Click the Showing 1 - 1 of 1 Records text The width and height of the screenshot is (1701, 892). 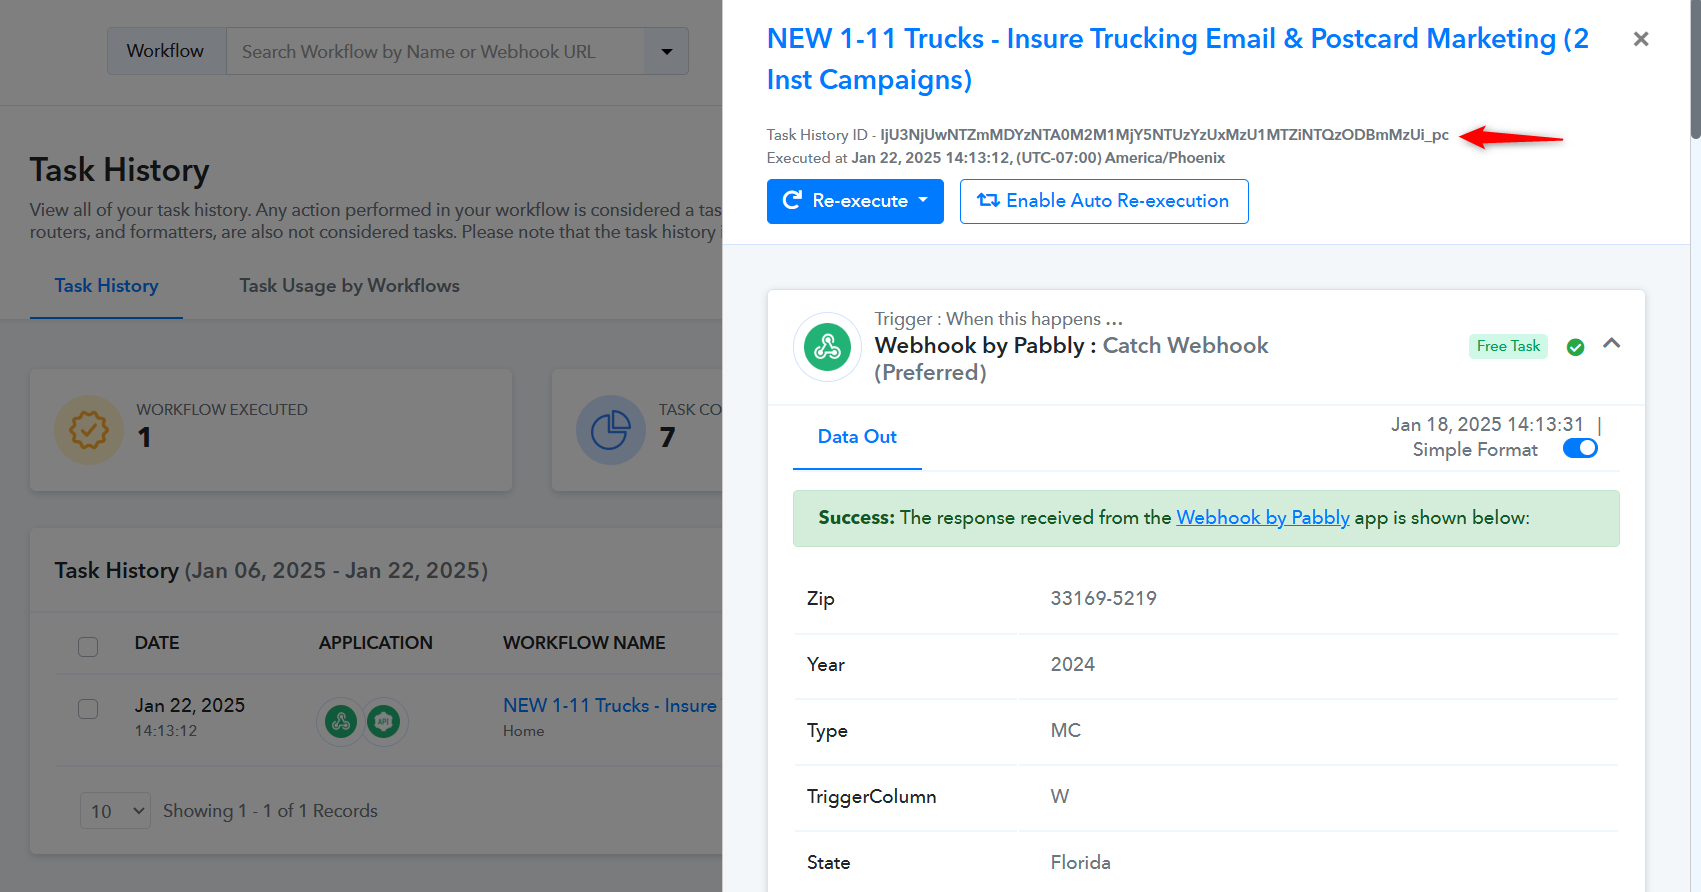pyautogui.click(x=270, y=811)
